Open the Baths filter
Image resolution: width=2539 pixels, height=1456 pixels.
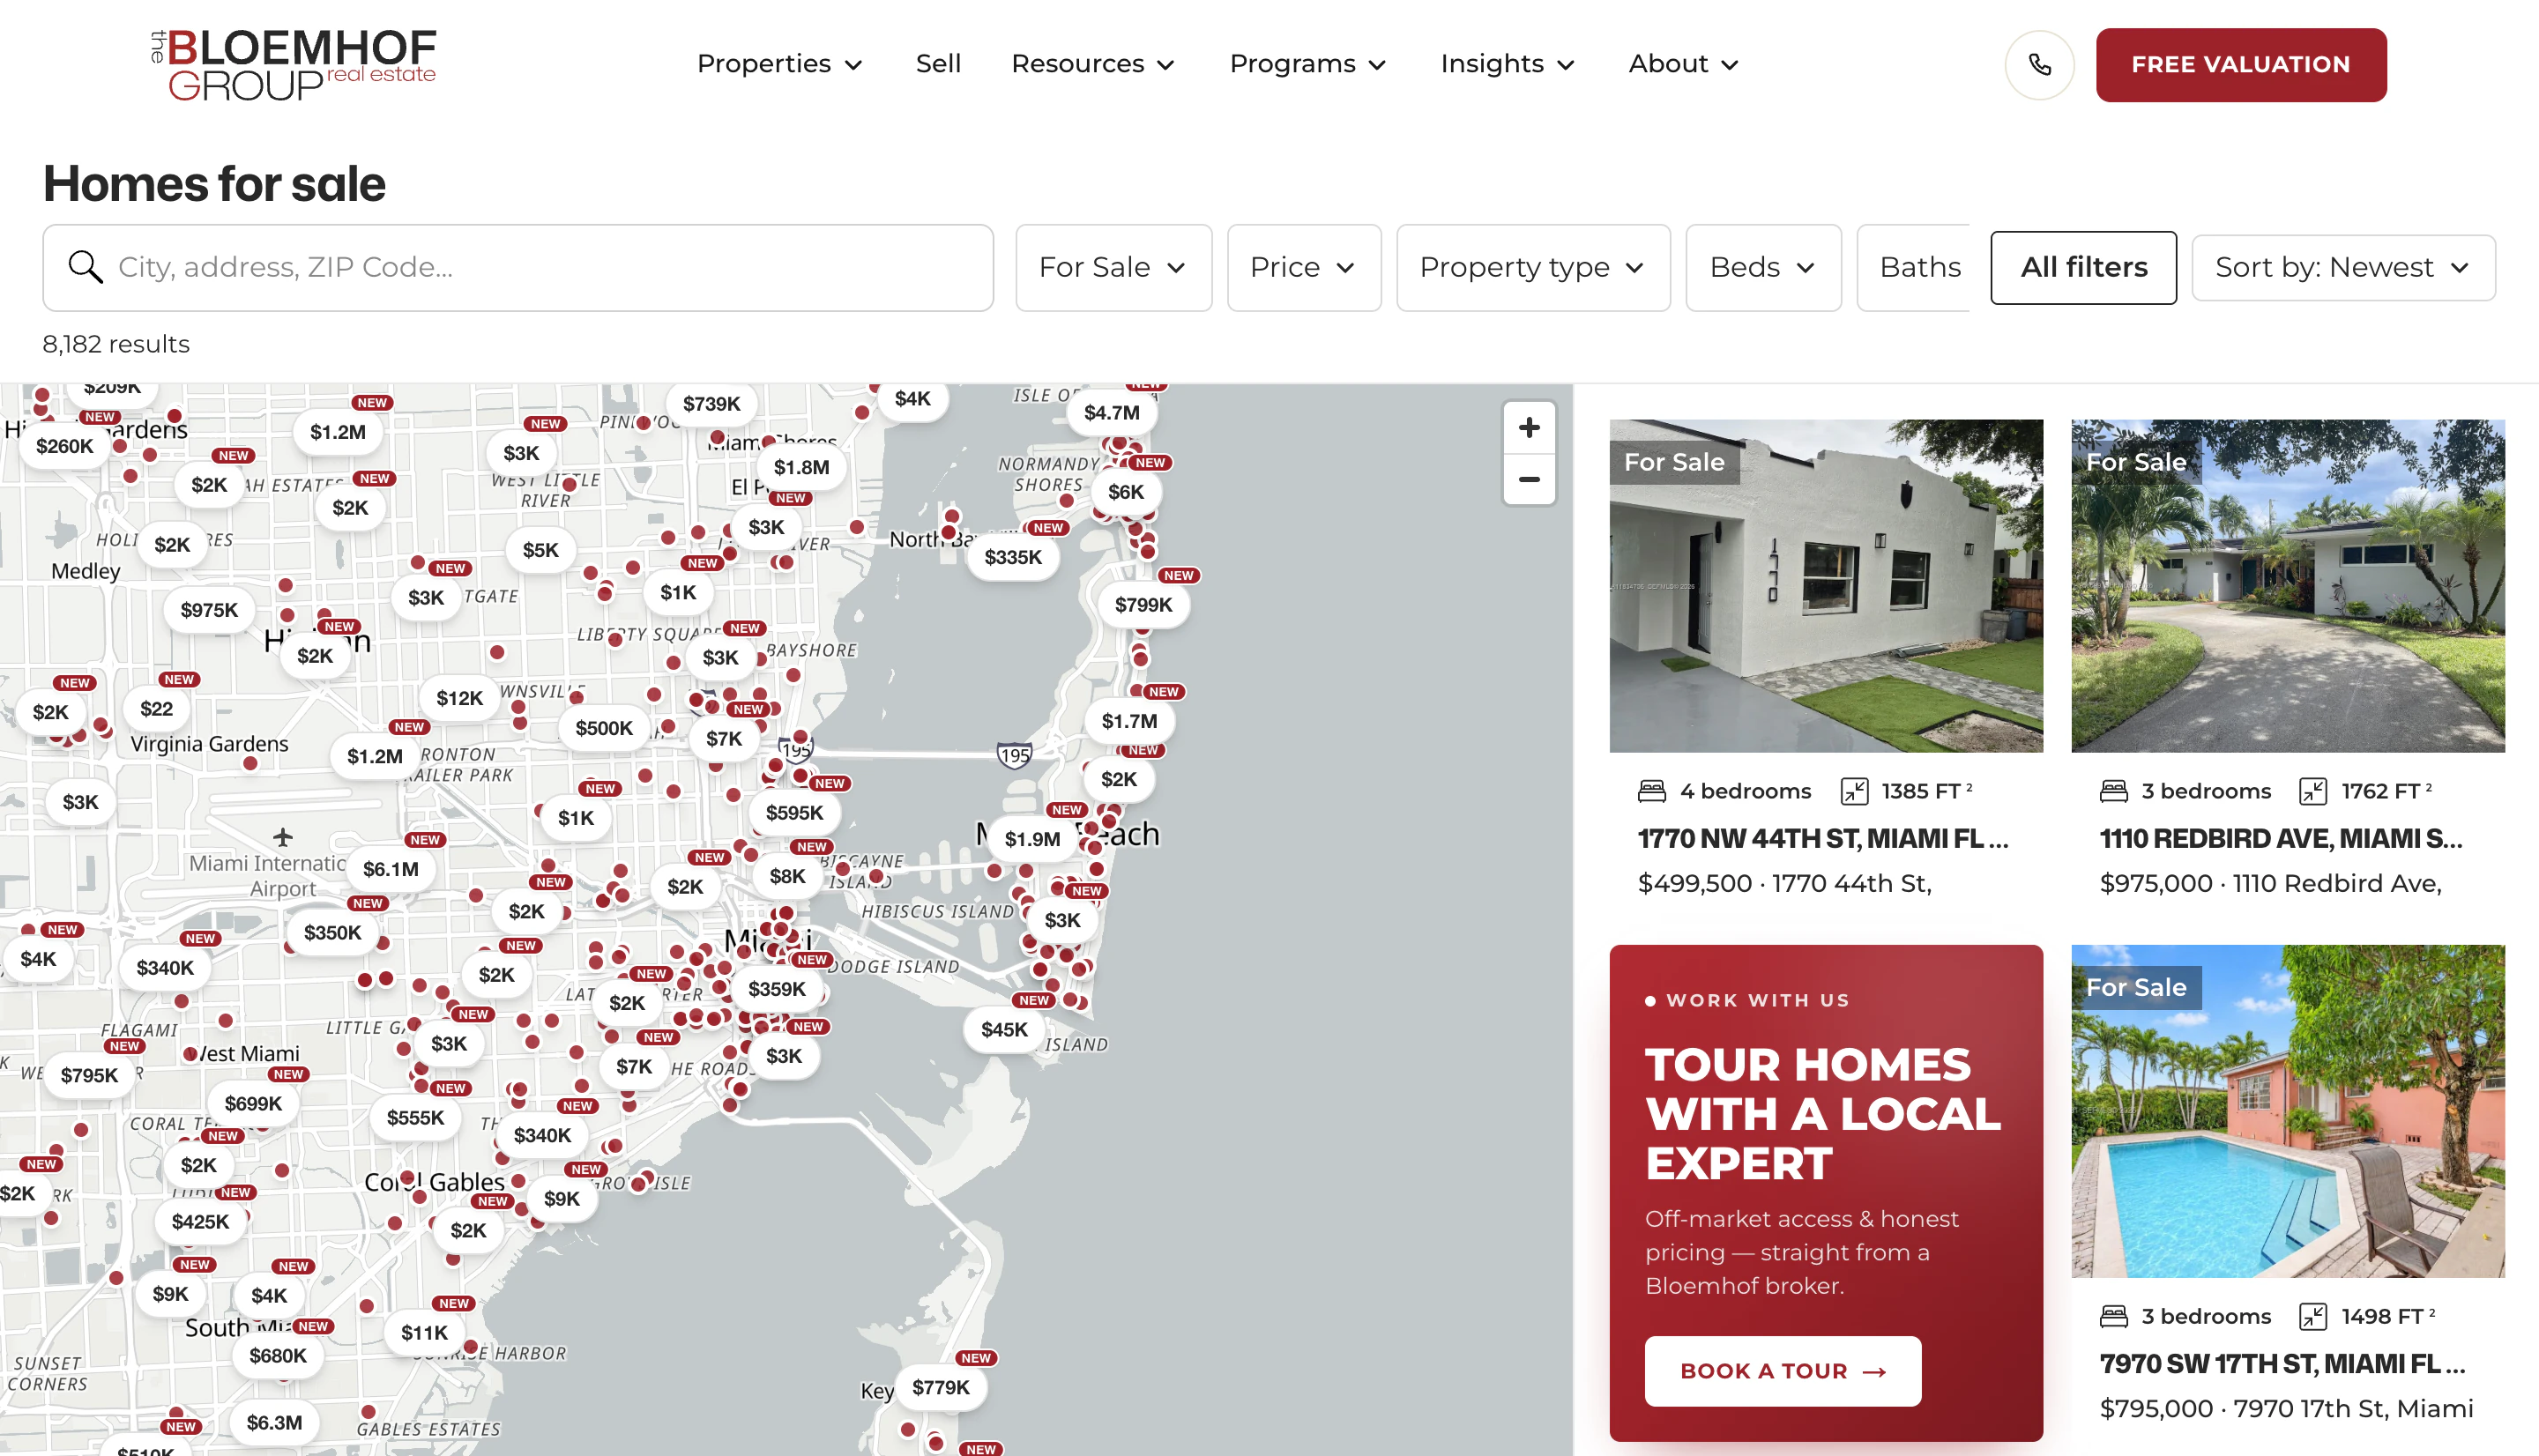click(1914, 268)
